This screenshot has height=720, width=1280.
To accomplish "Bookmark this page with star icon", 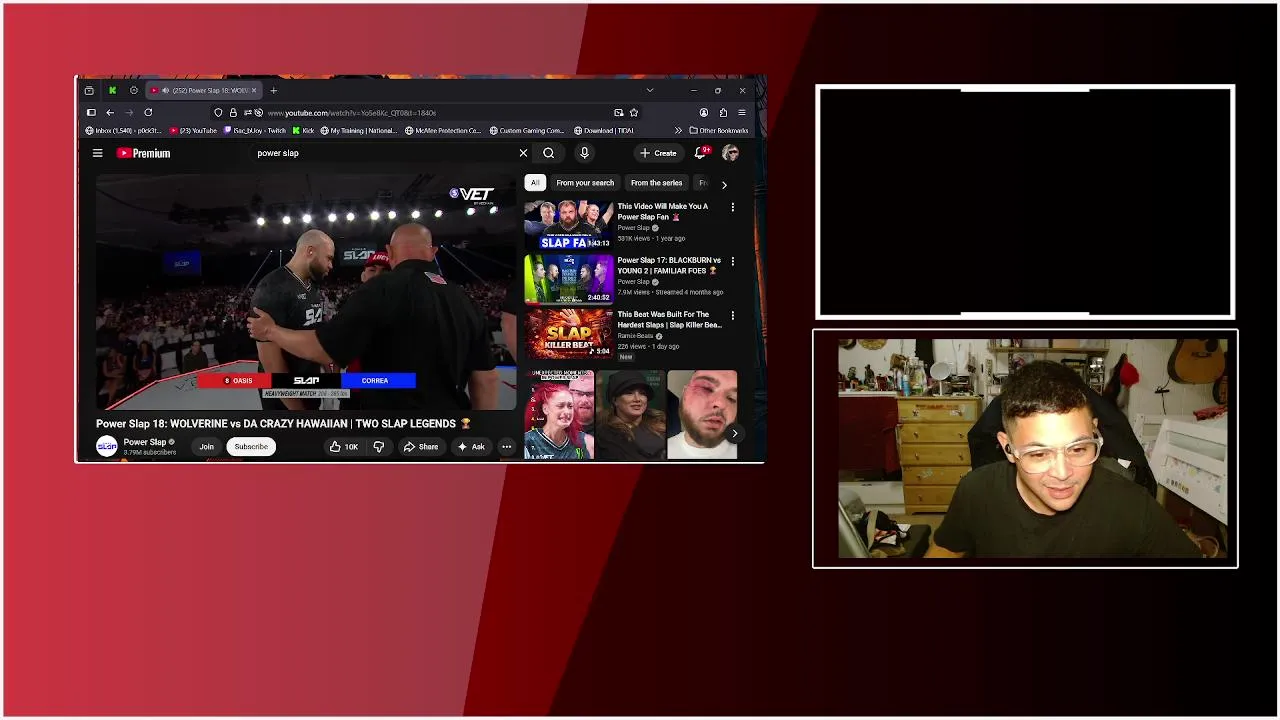I will 633,113.
